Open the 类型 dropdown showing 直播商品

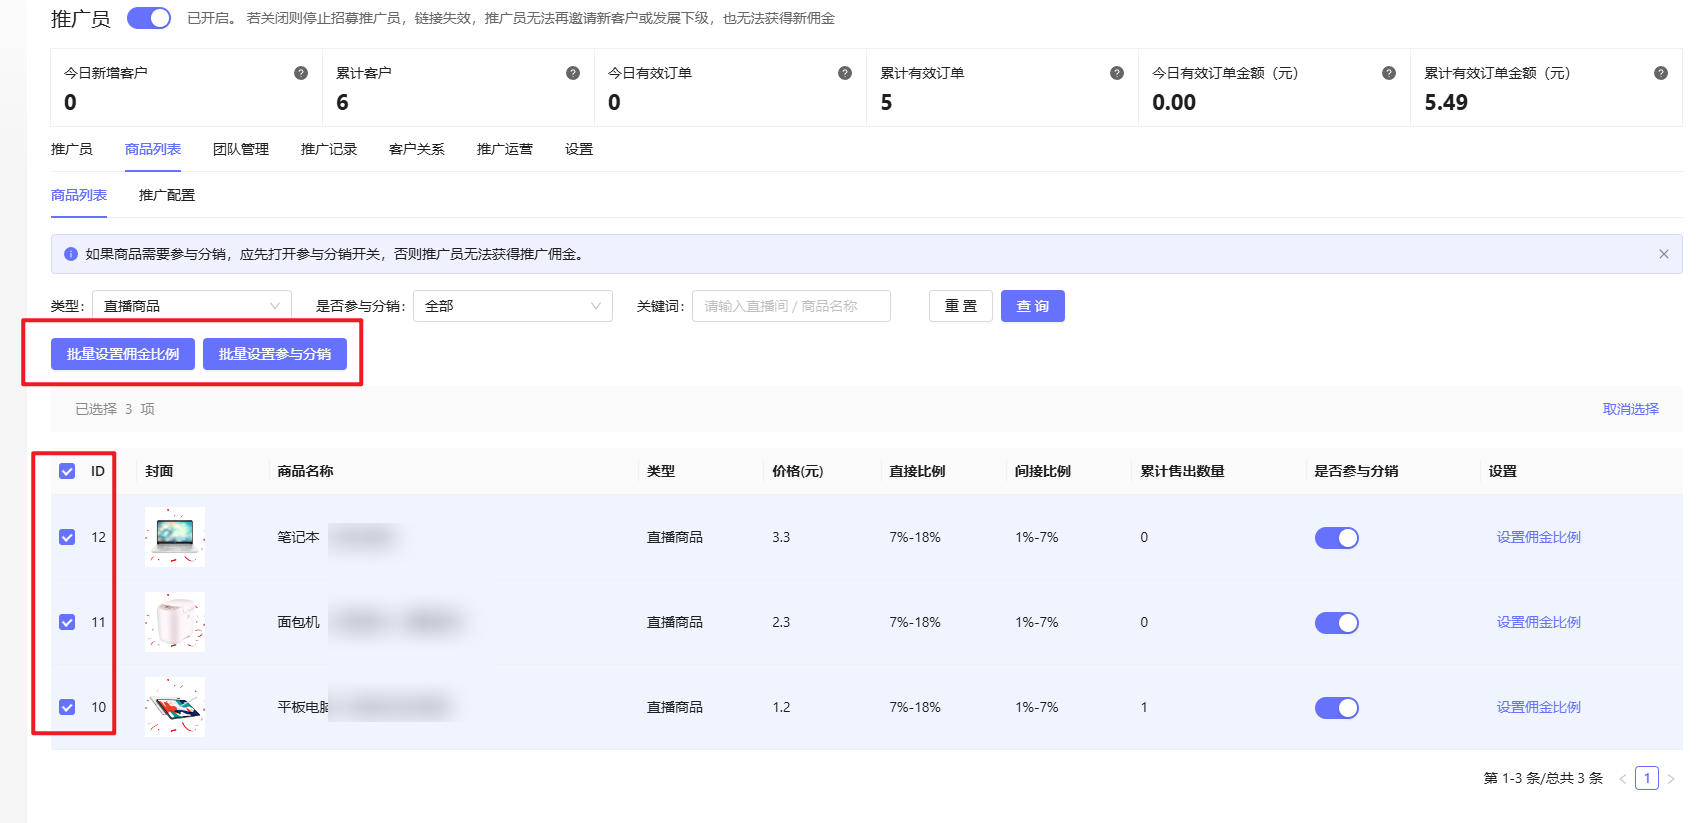tap(191, 306)
